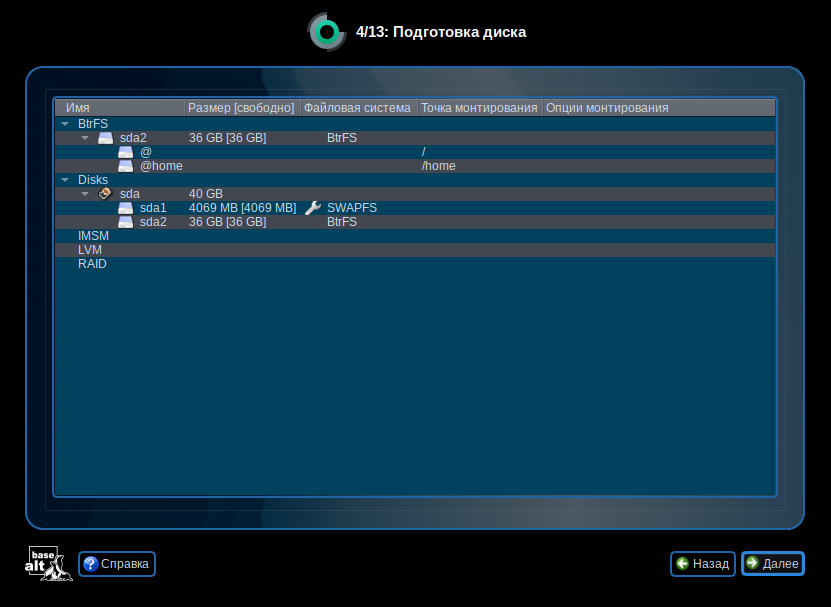Click the Файловая система column header
The height and width of the screenshot is (607, 831).
[x=358, y=108]
